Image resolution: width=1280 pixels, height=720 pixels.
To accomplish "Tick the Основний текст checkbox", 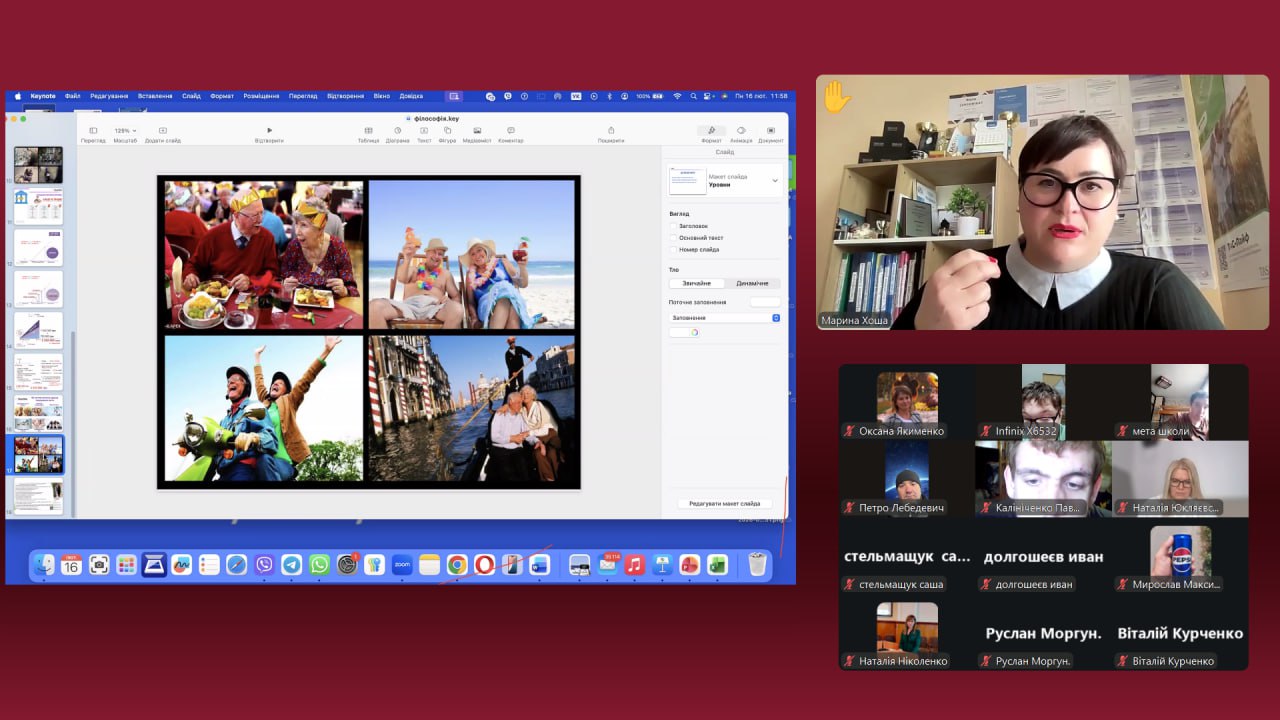I will coord(673,238).
